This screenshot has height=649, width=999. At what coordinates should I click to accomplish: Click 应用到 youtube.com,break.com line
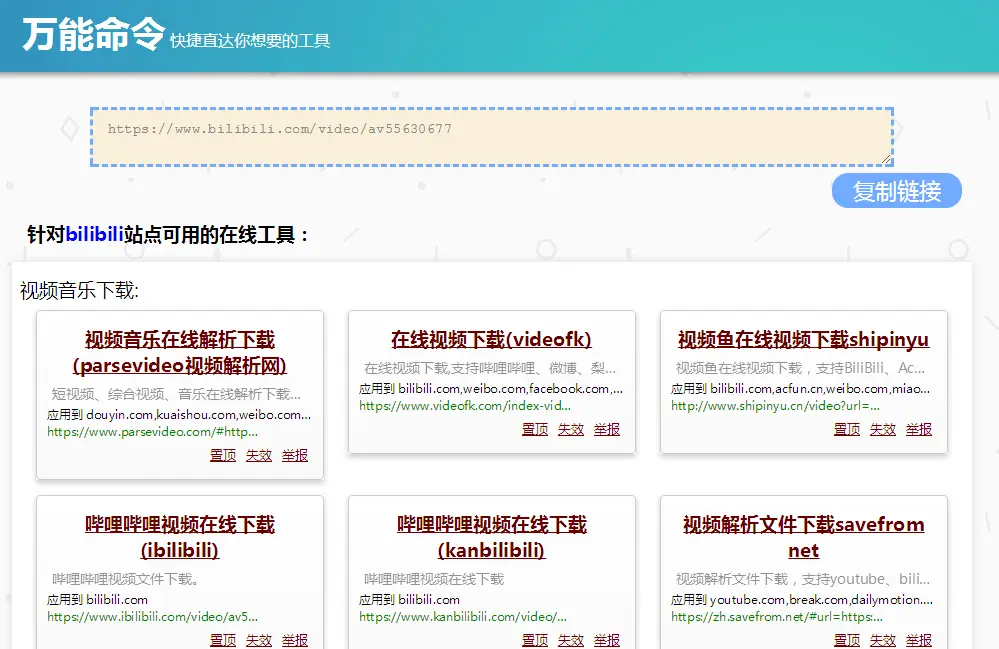(x=802, y=599)
